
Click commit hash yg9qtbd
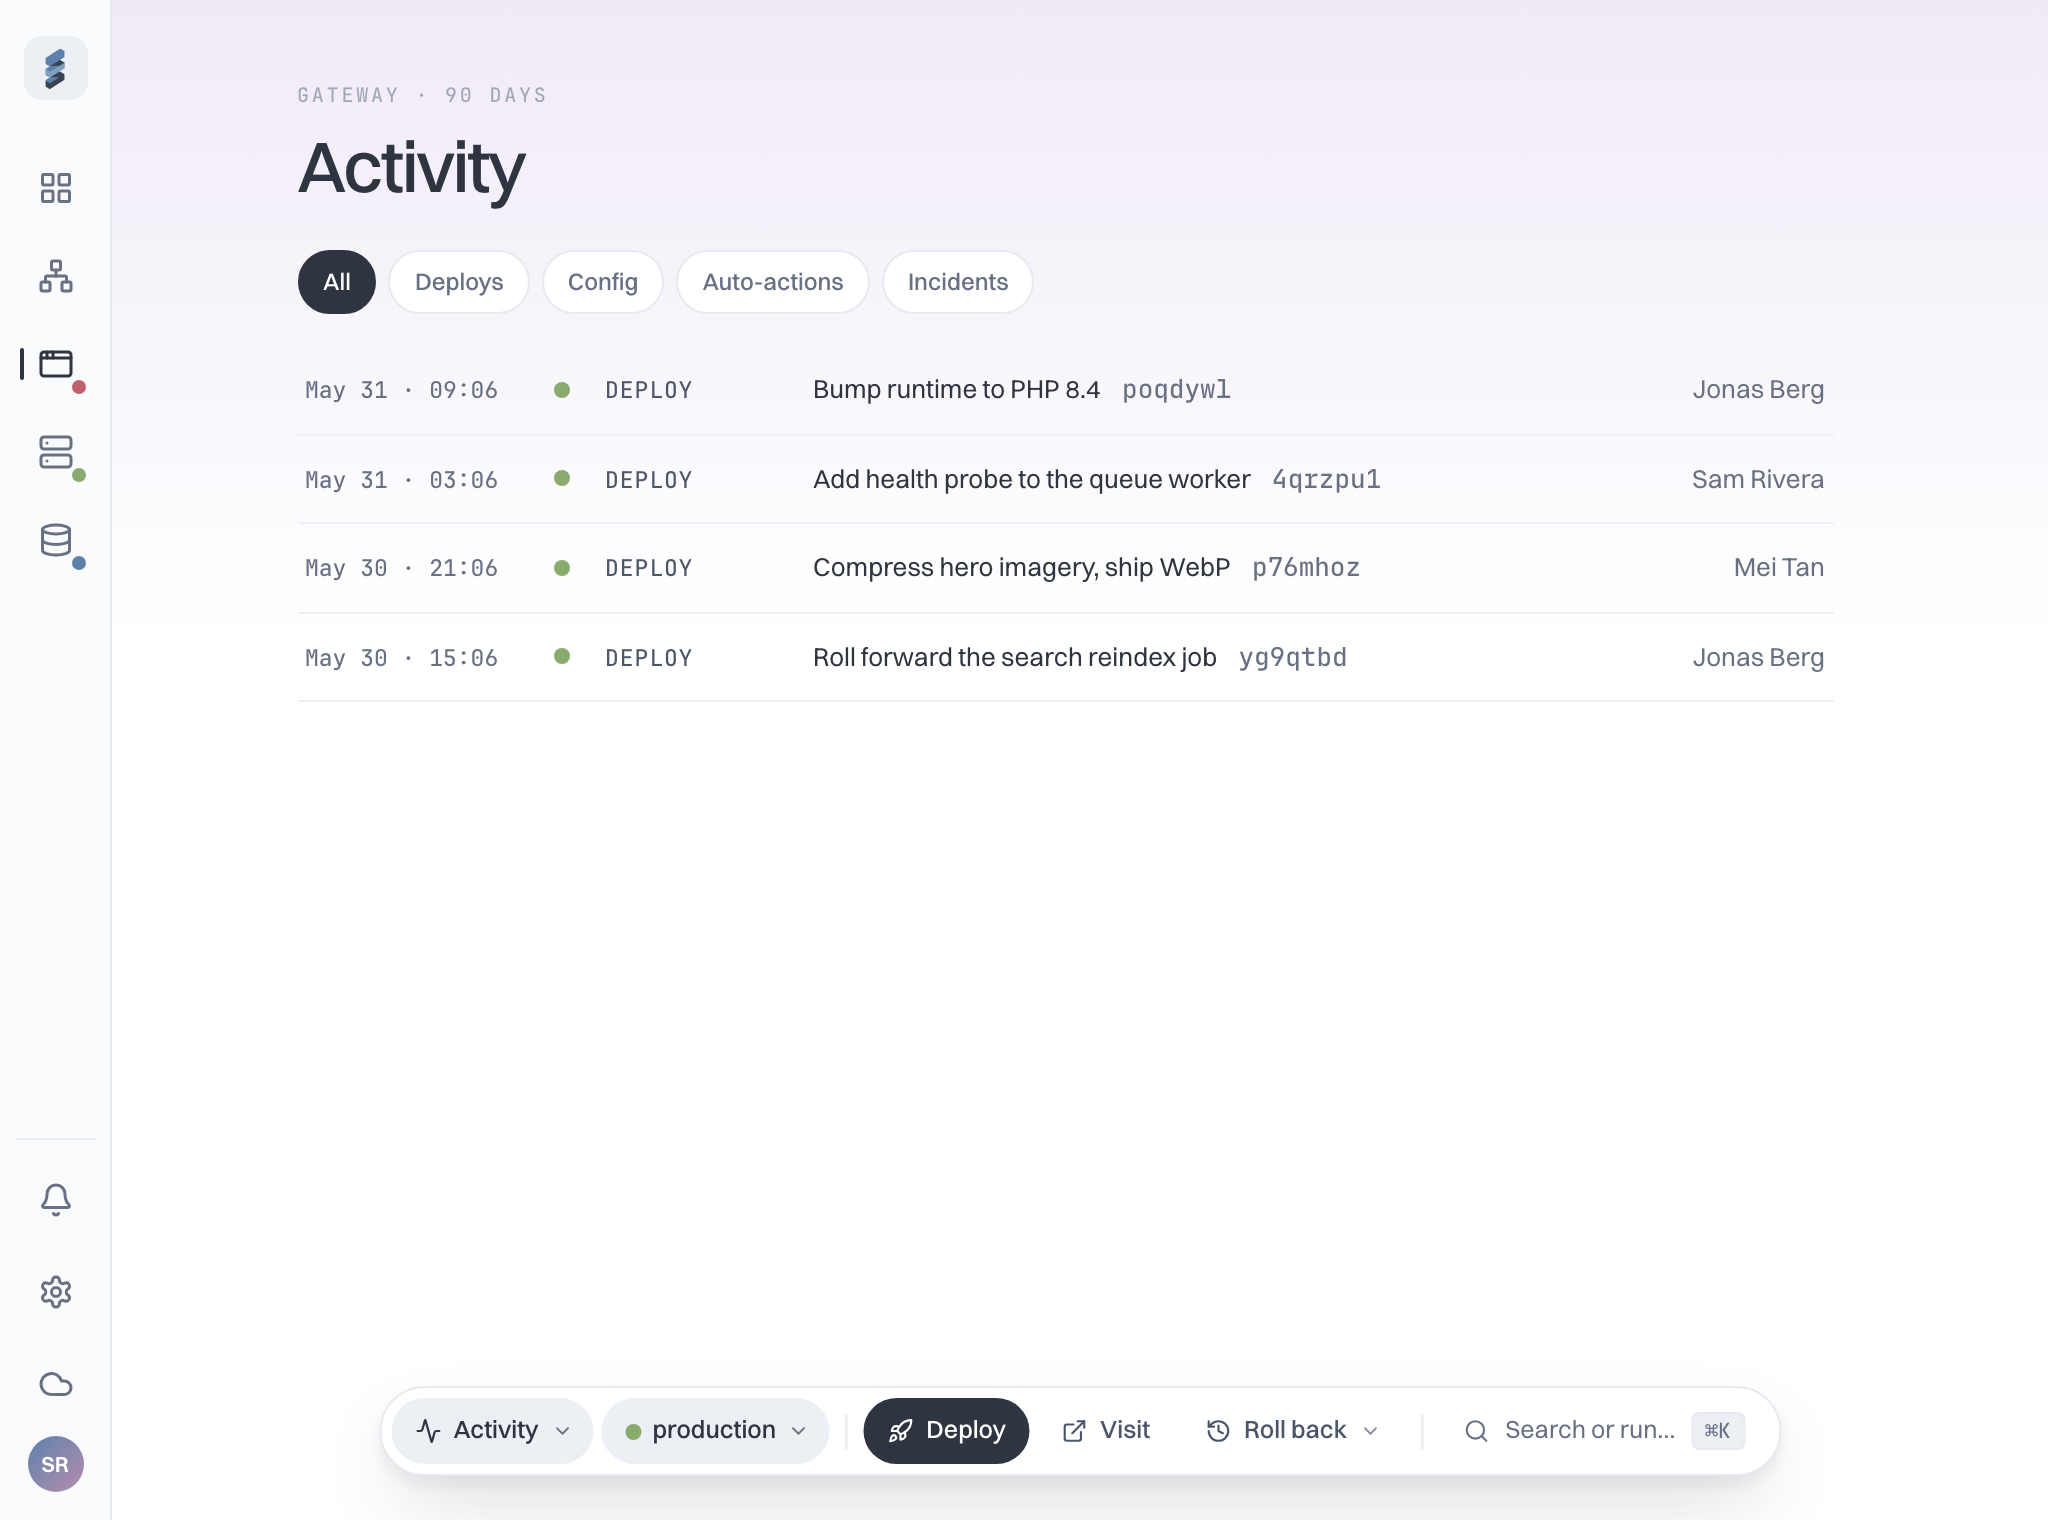pos(1293,658)
